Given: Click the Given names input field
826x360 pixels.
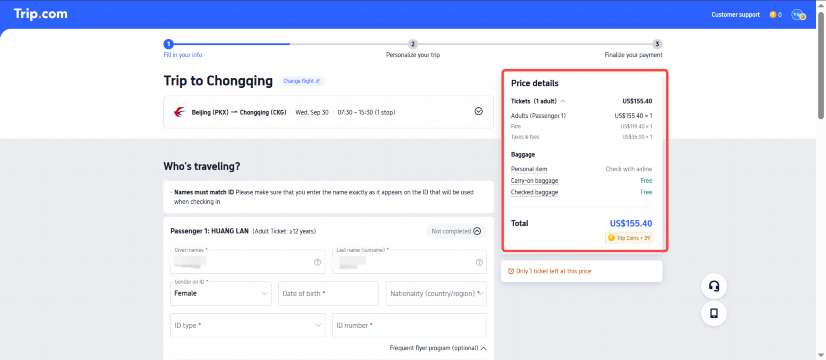Looking at the screenshot, I should [x=248, y=261].
